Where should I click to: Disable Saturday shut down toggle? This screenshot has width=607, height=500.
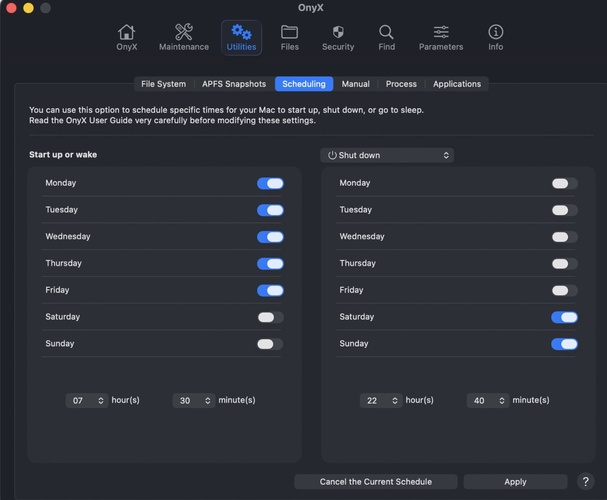pos(564,317)
